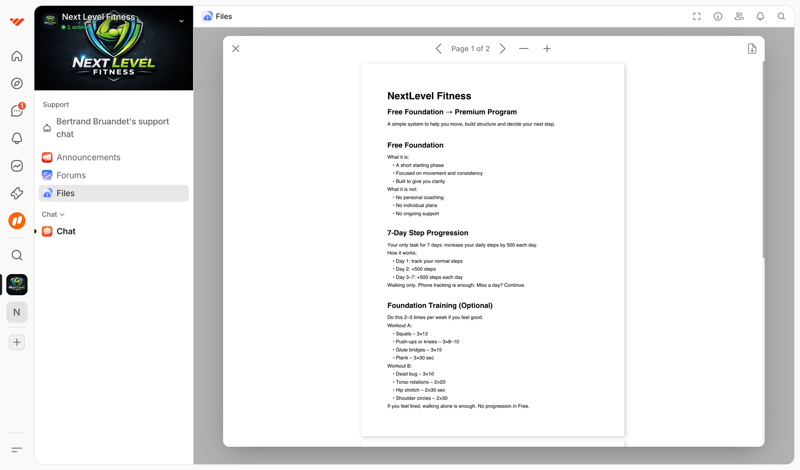The width and height of the screenshot is (800, 470).
Task: Click the Next Level Fitness banner image
Action: [114, 48]
